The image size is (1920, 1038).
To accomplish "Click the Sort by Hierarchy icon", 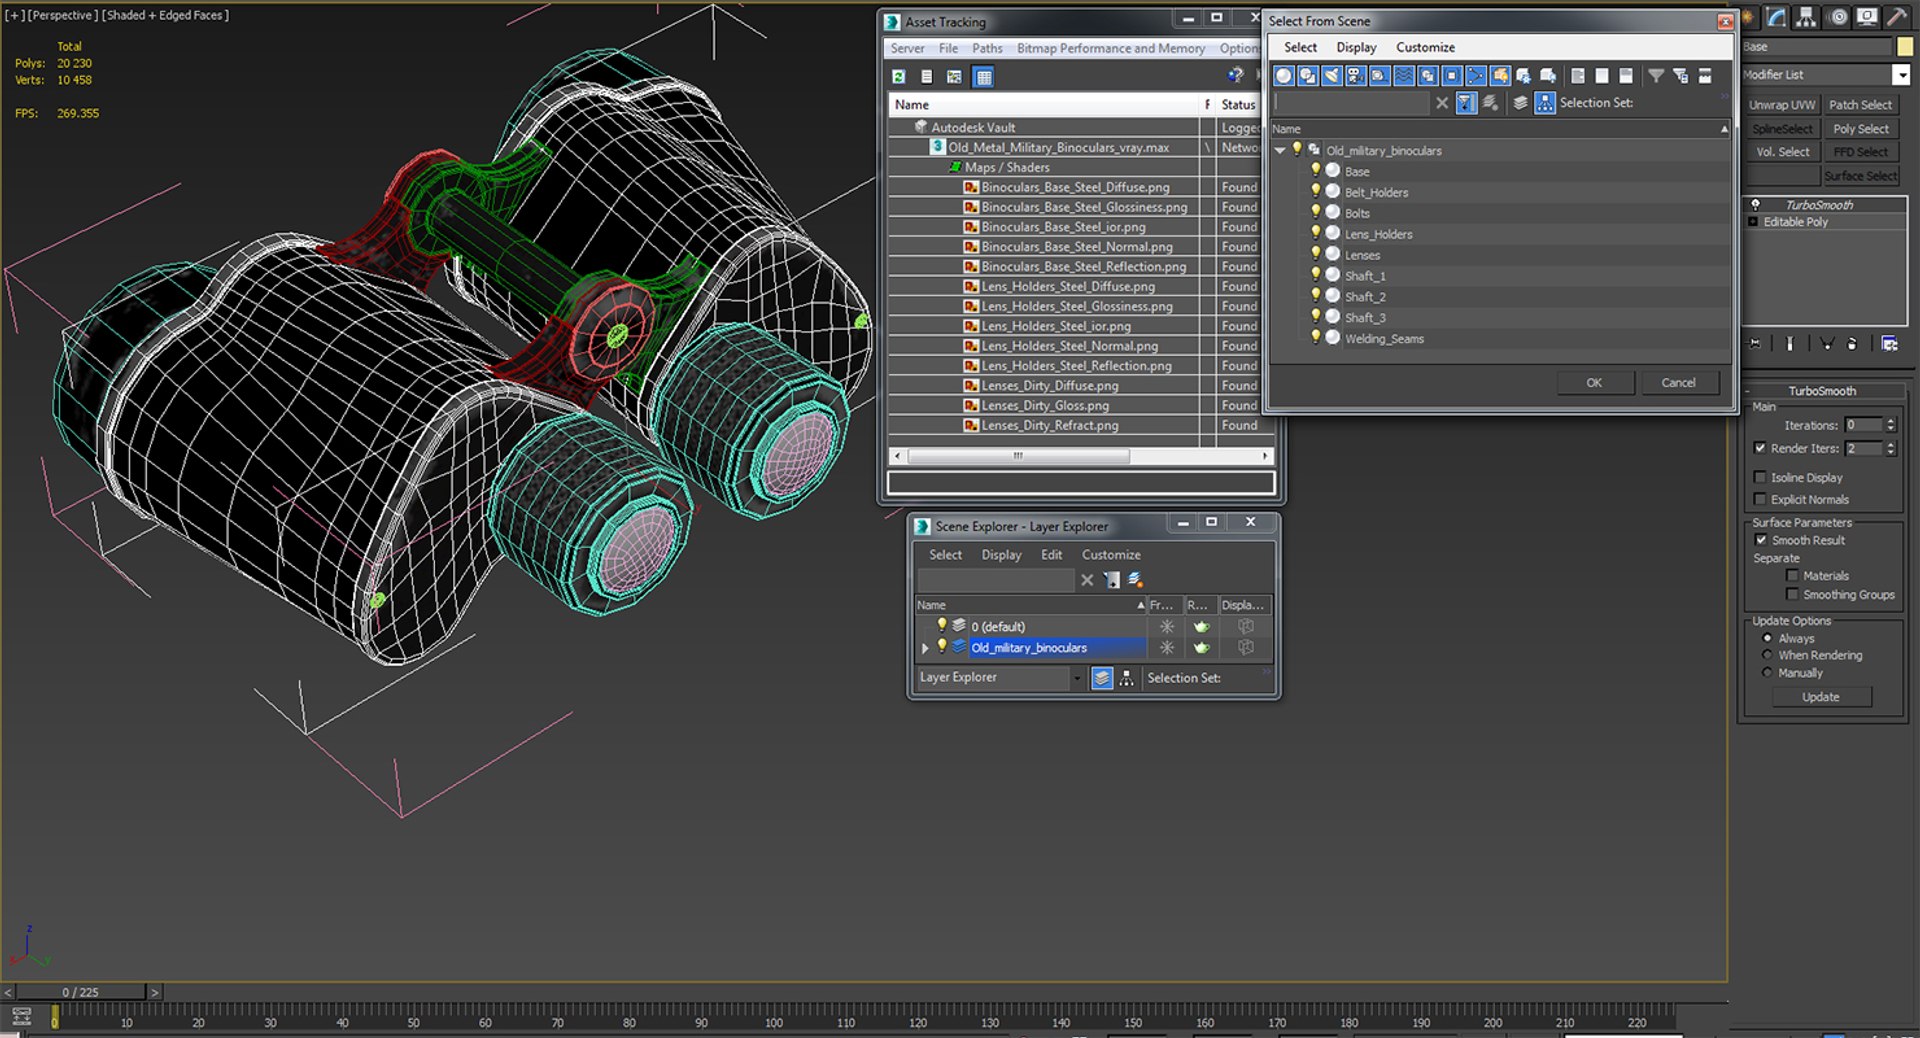I will click(x=1545, y=103).
